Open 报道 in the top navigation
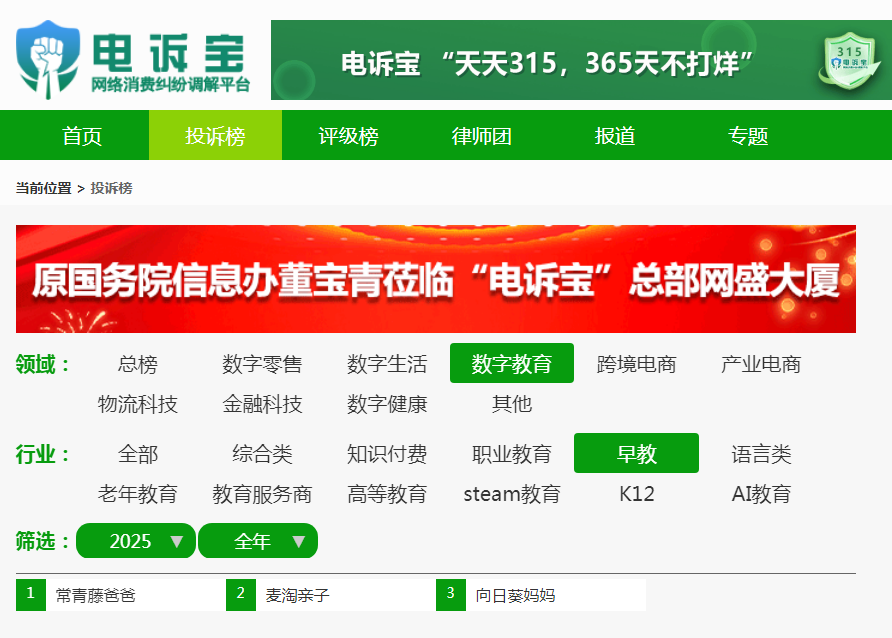 615,136
